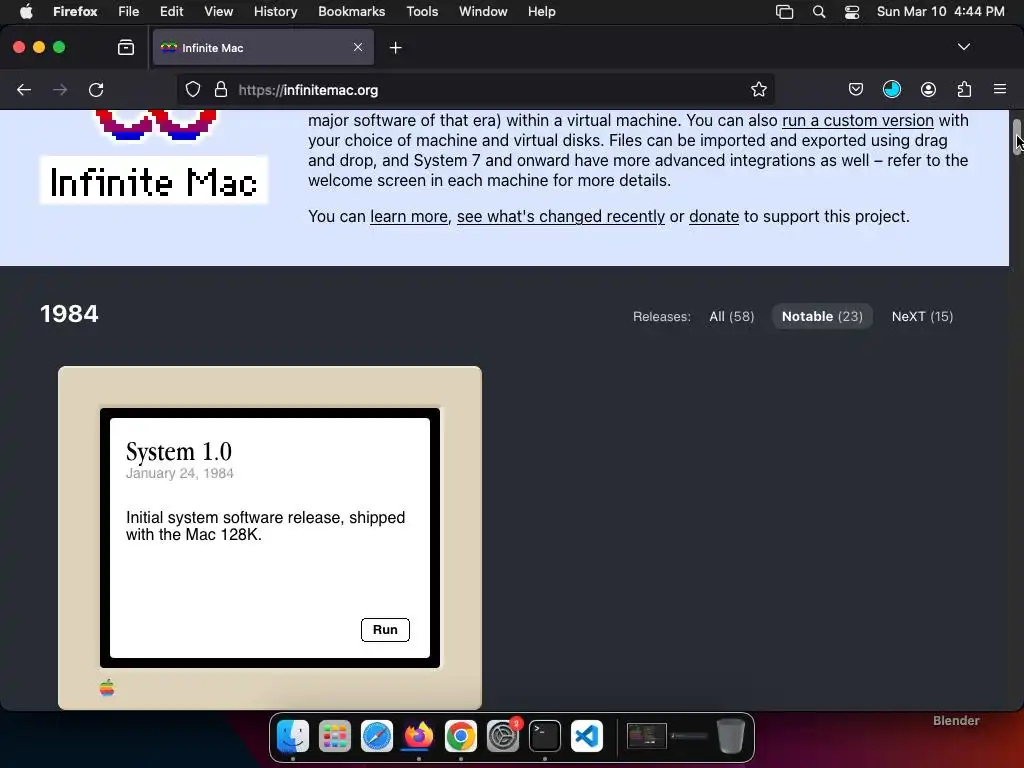Open the Firefox hamburger menu
Viewport: 1024px width, 768px height.
click(x=1000, y=89)
